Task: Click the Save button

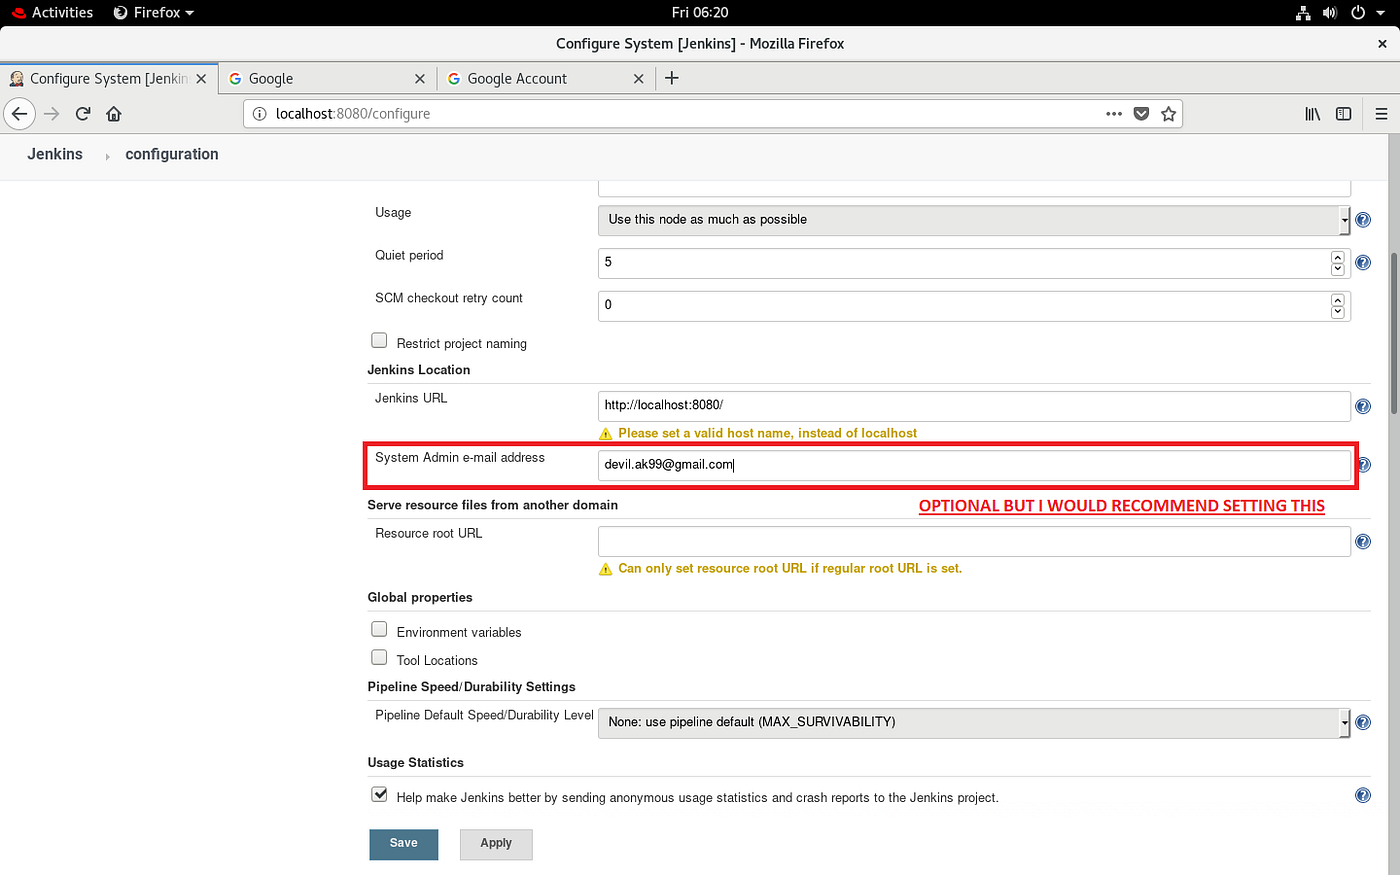Action: 404,844
